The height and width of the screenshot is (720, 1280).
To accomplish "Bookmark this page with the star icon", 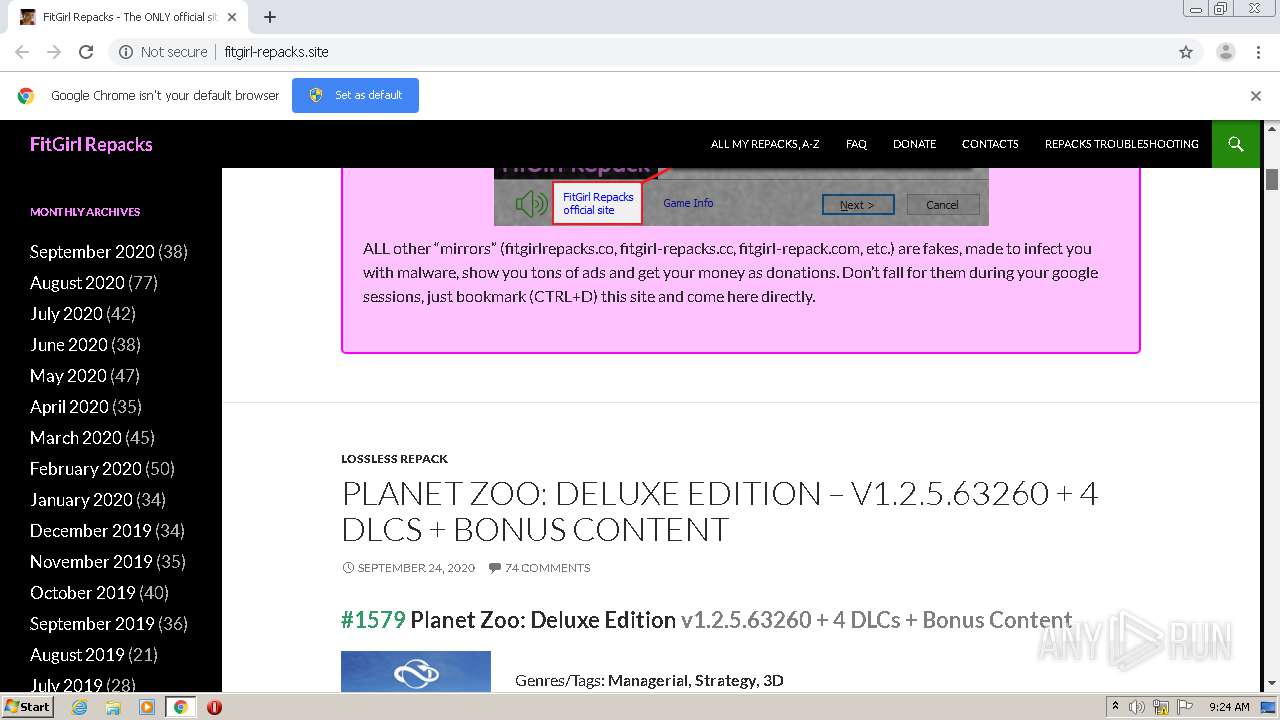I will coord(1186,52).
